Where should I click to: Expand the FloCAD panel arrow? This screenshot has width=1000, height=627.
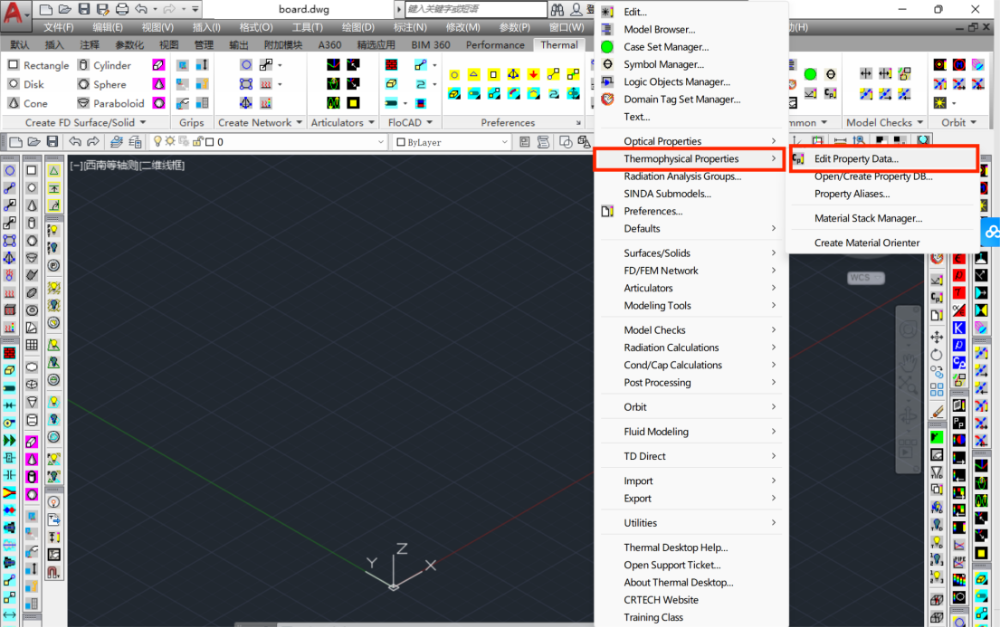pos(429,122)
